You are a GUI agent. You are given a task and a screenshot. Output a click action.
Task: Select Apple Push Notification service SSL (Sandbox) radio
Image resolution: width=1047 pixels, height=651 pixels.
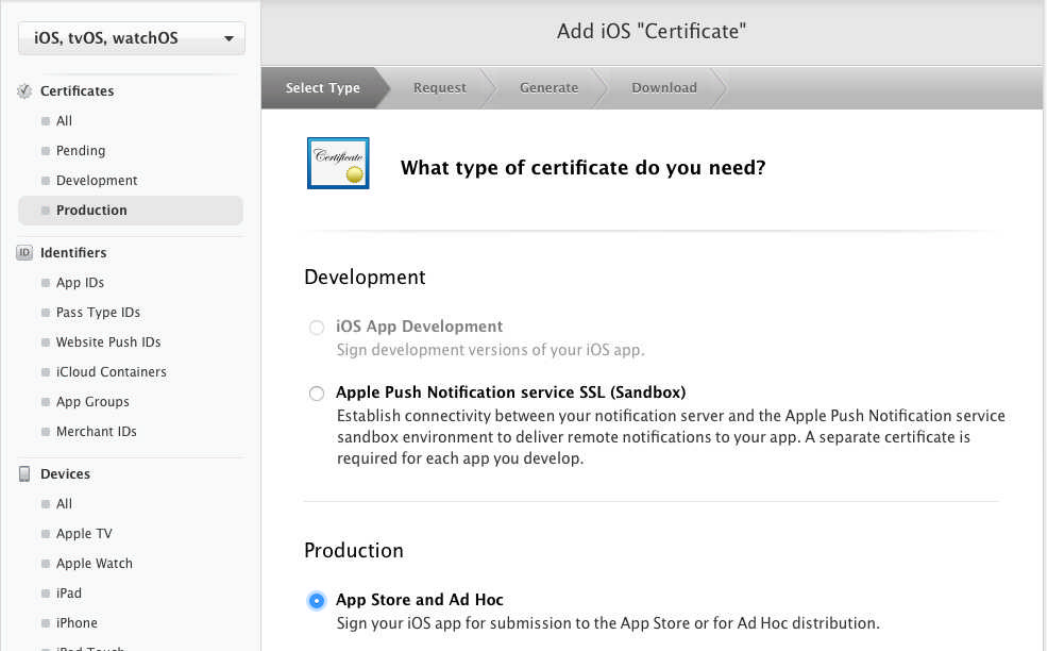317,393
